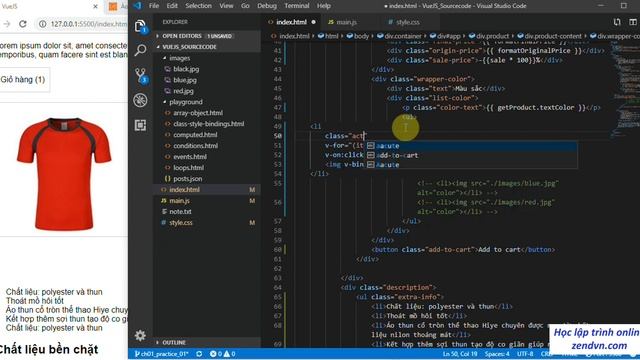Select git branch ch01_practice_01 in status bar
The image size is (640, 360).
point(162,354)
